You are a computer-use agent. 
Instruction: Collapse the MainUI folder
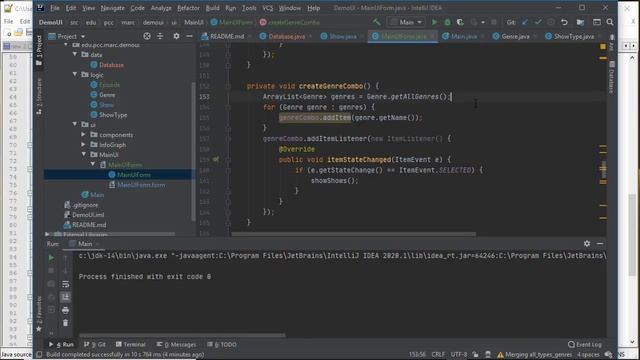(x=84, y=154)
